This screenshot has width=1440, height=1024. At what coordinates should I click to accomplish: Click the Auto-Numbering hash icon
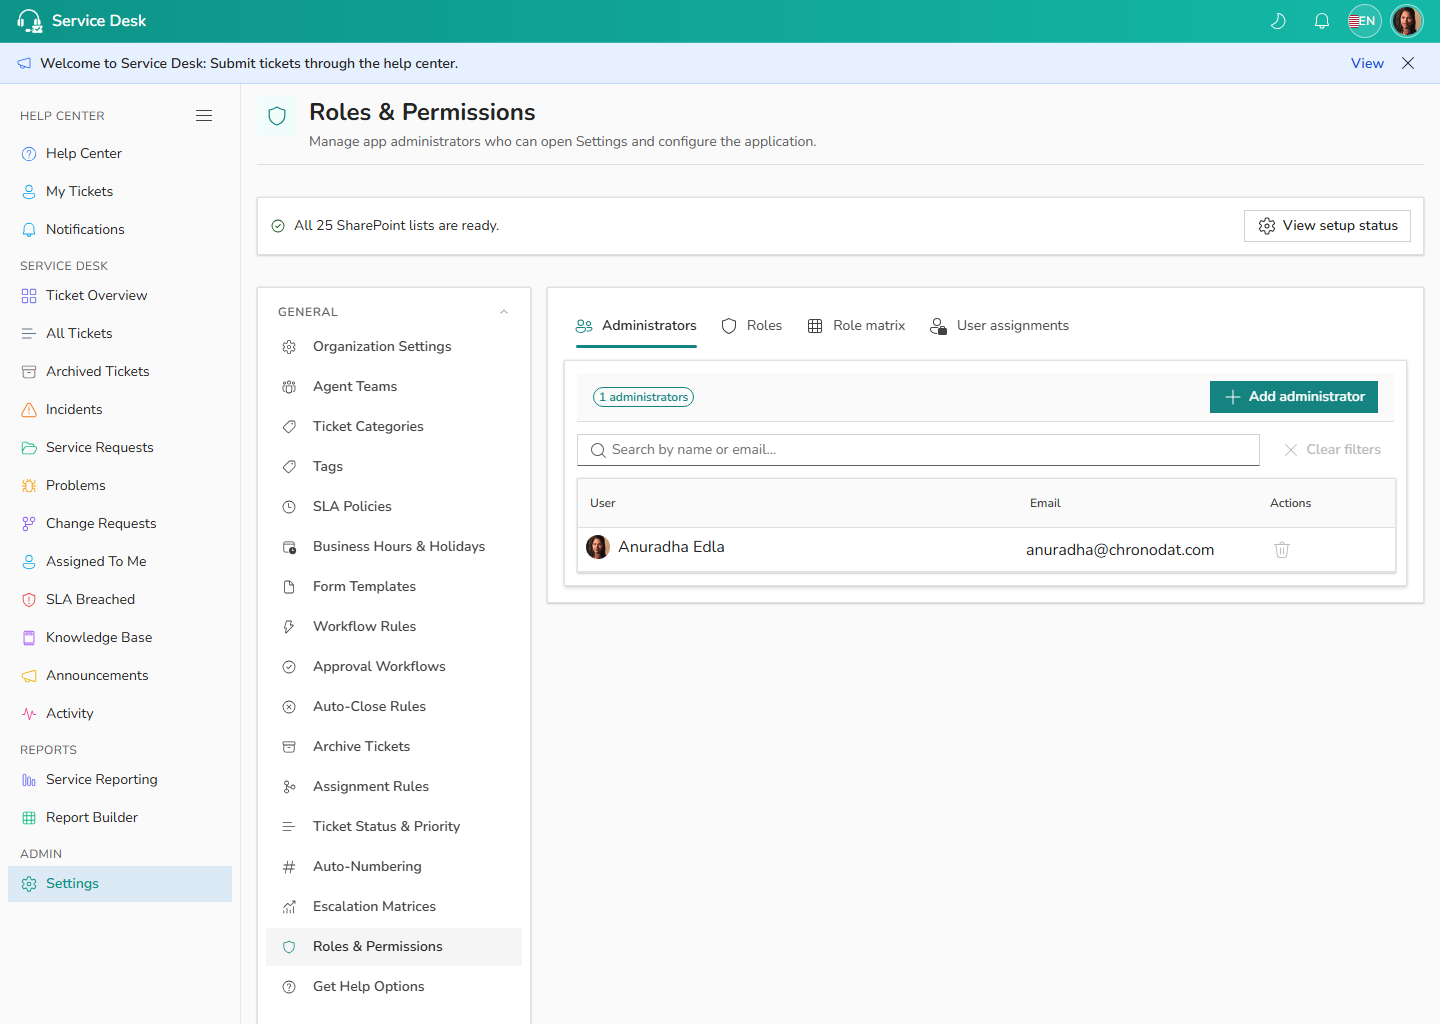289,866
